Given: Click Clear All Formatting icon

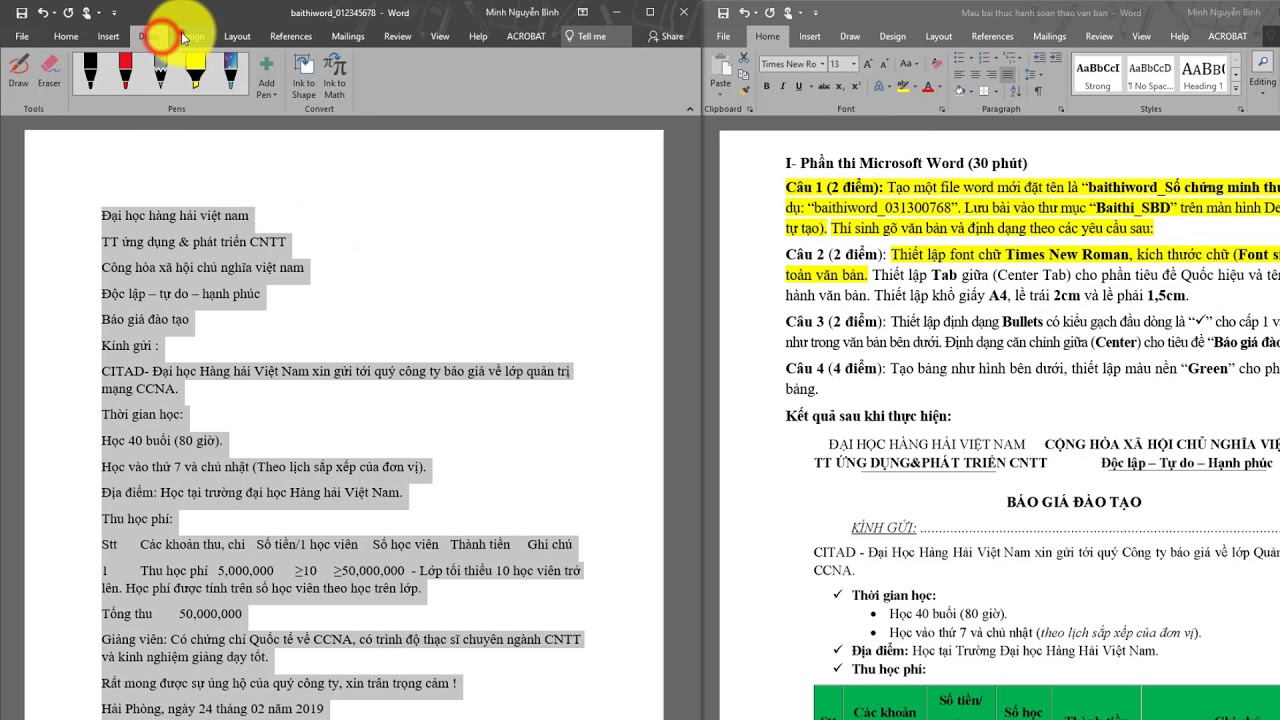Looking at the screenshot, I should pyautogui.click(x=937, y=63).
